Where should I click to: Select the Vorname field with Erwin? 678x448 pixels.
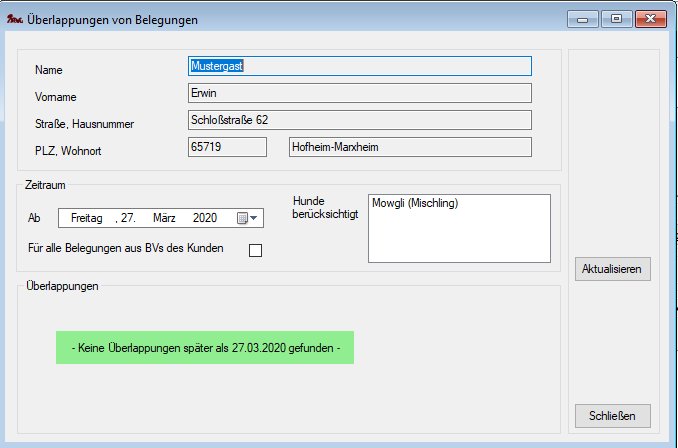359,94
